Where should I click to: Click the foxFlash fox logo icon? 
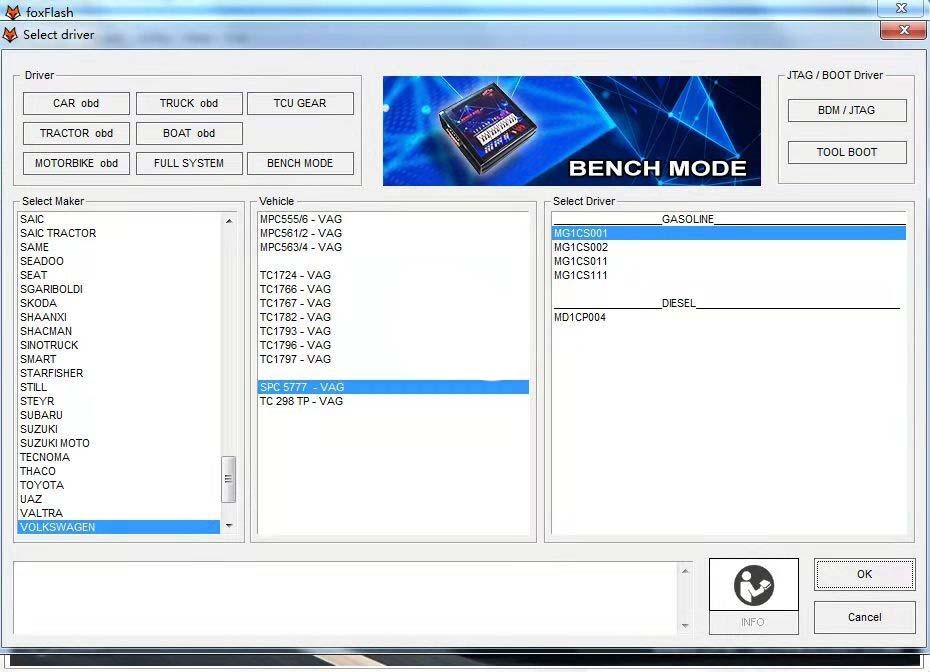(12, 13)
